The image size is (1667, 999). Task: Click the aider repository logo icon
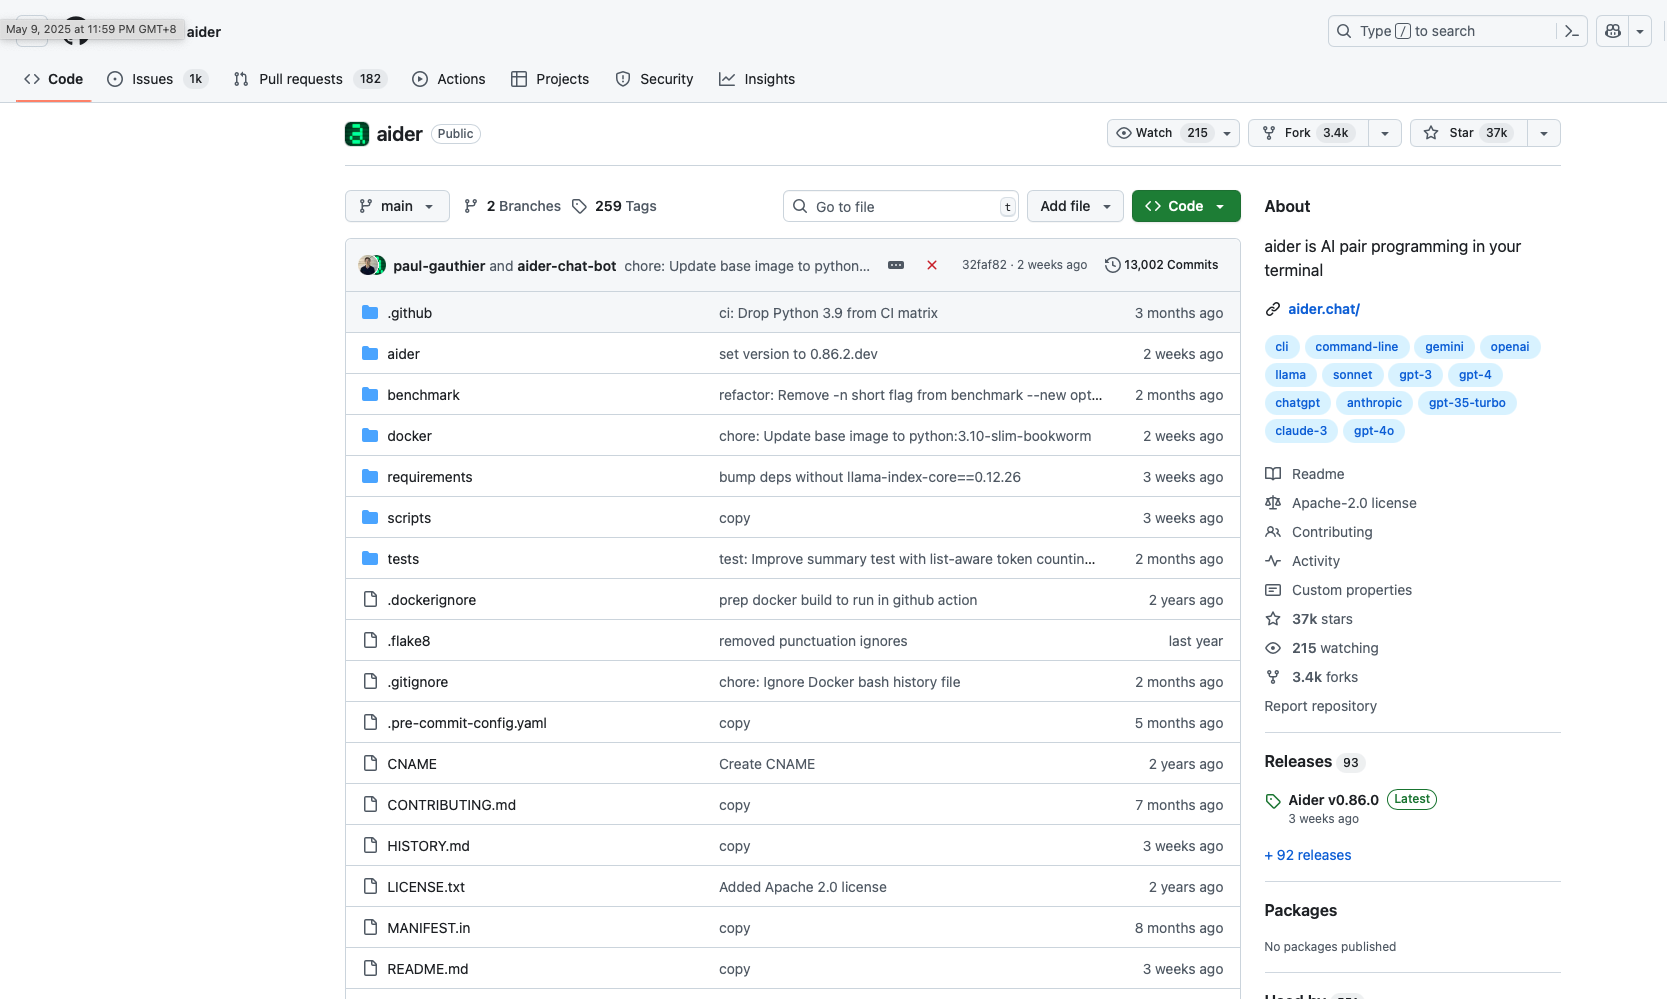pyautogui.click(x=357, y=134)
